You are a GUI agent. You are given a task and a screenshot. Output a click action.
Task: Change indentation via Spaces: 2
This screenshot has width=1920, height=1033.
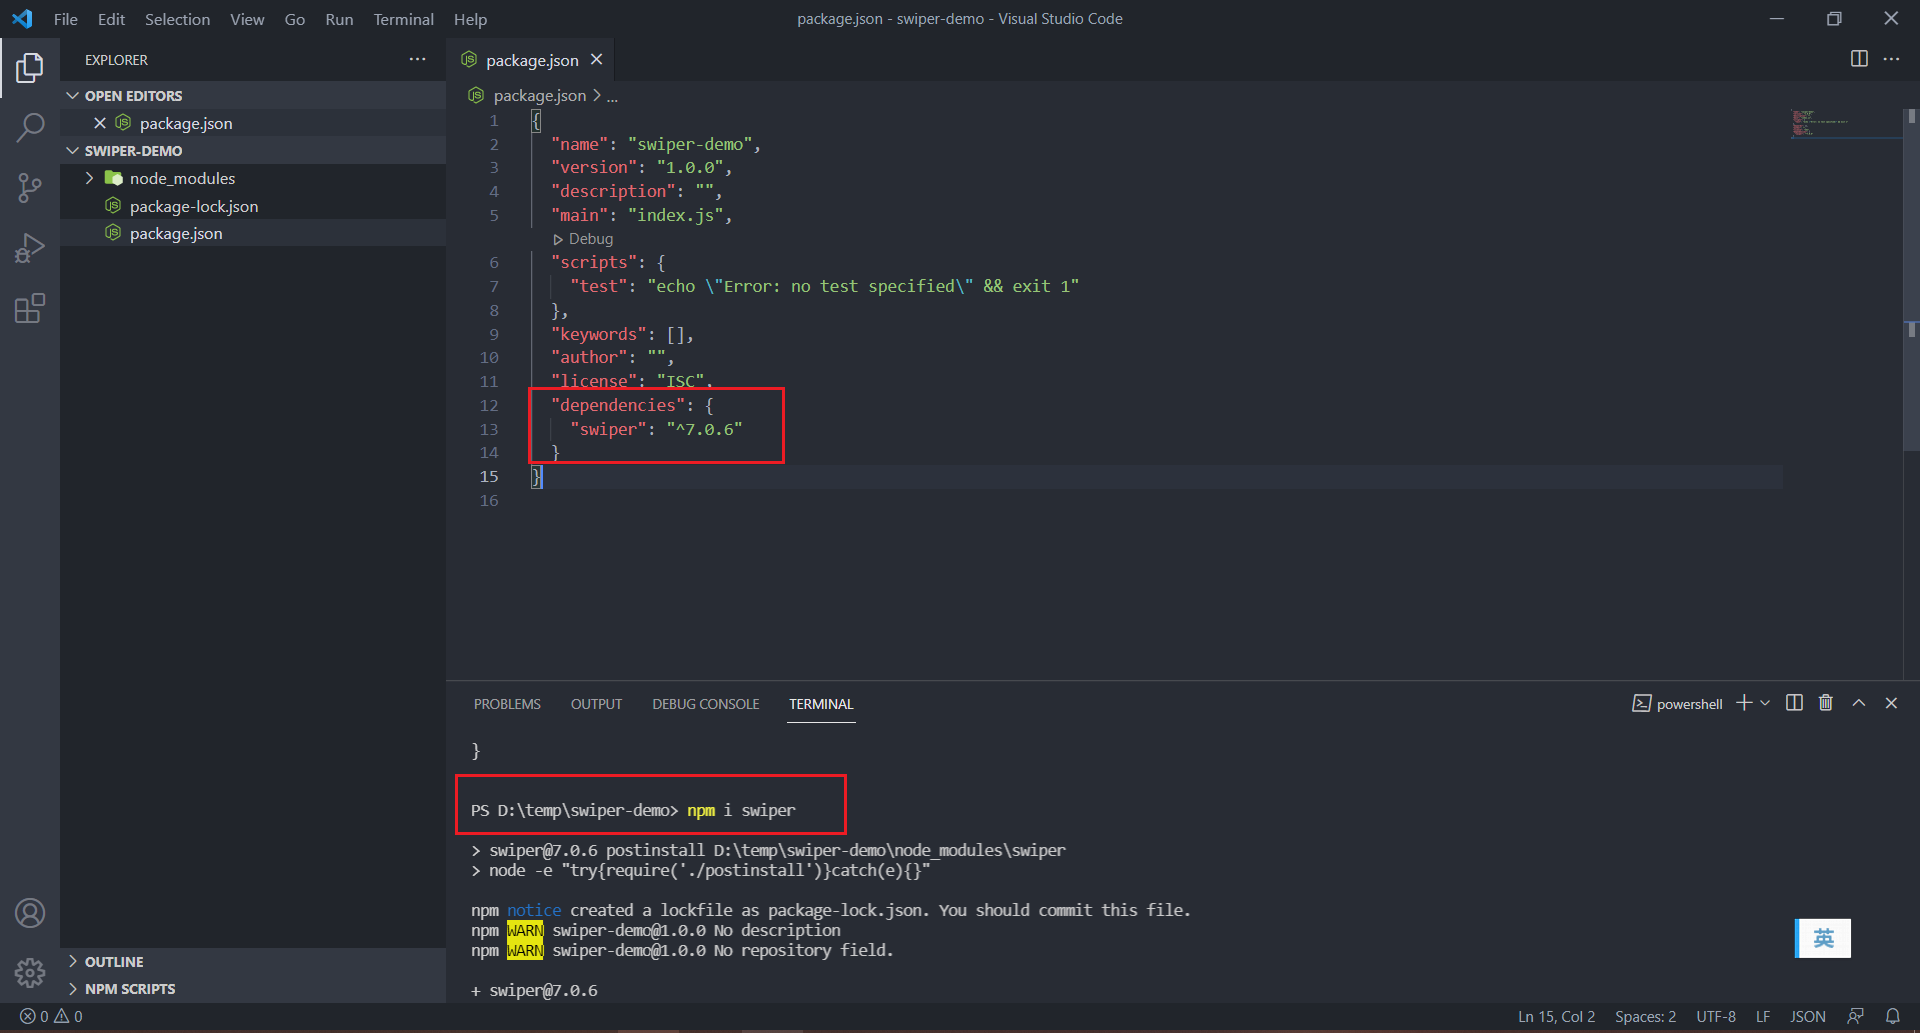1645,1016
